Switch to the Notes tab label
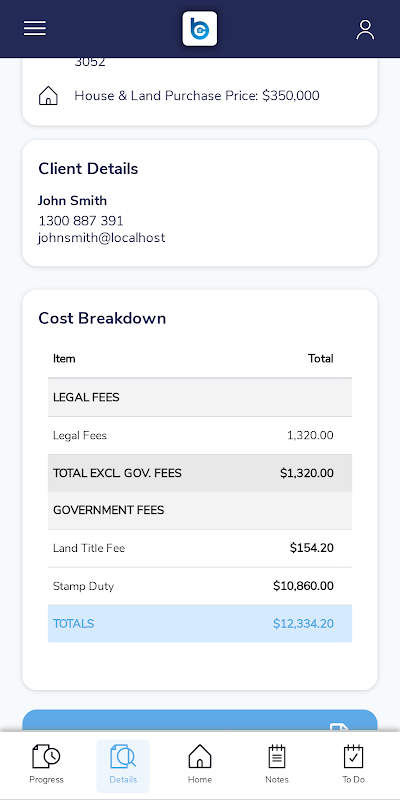The width and height of the screenshot is (400, 800). pos(277,780)
